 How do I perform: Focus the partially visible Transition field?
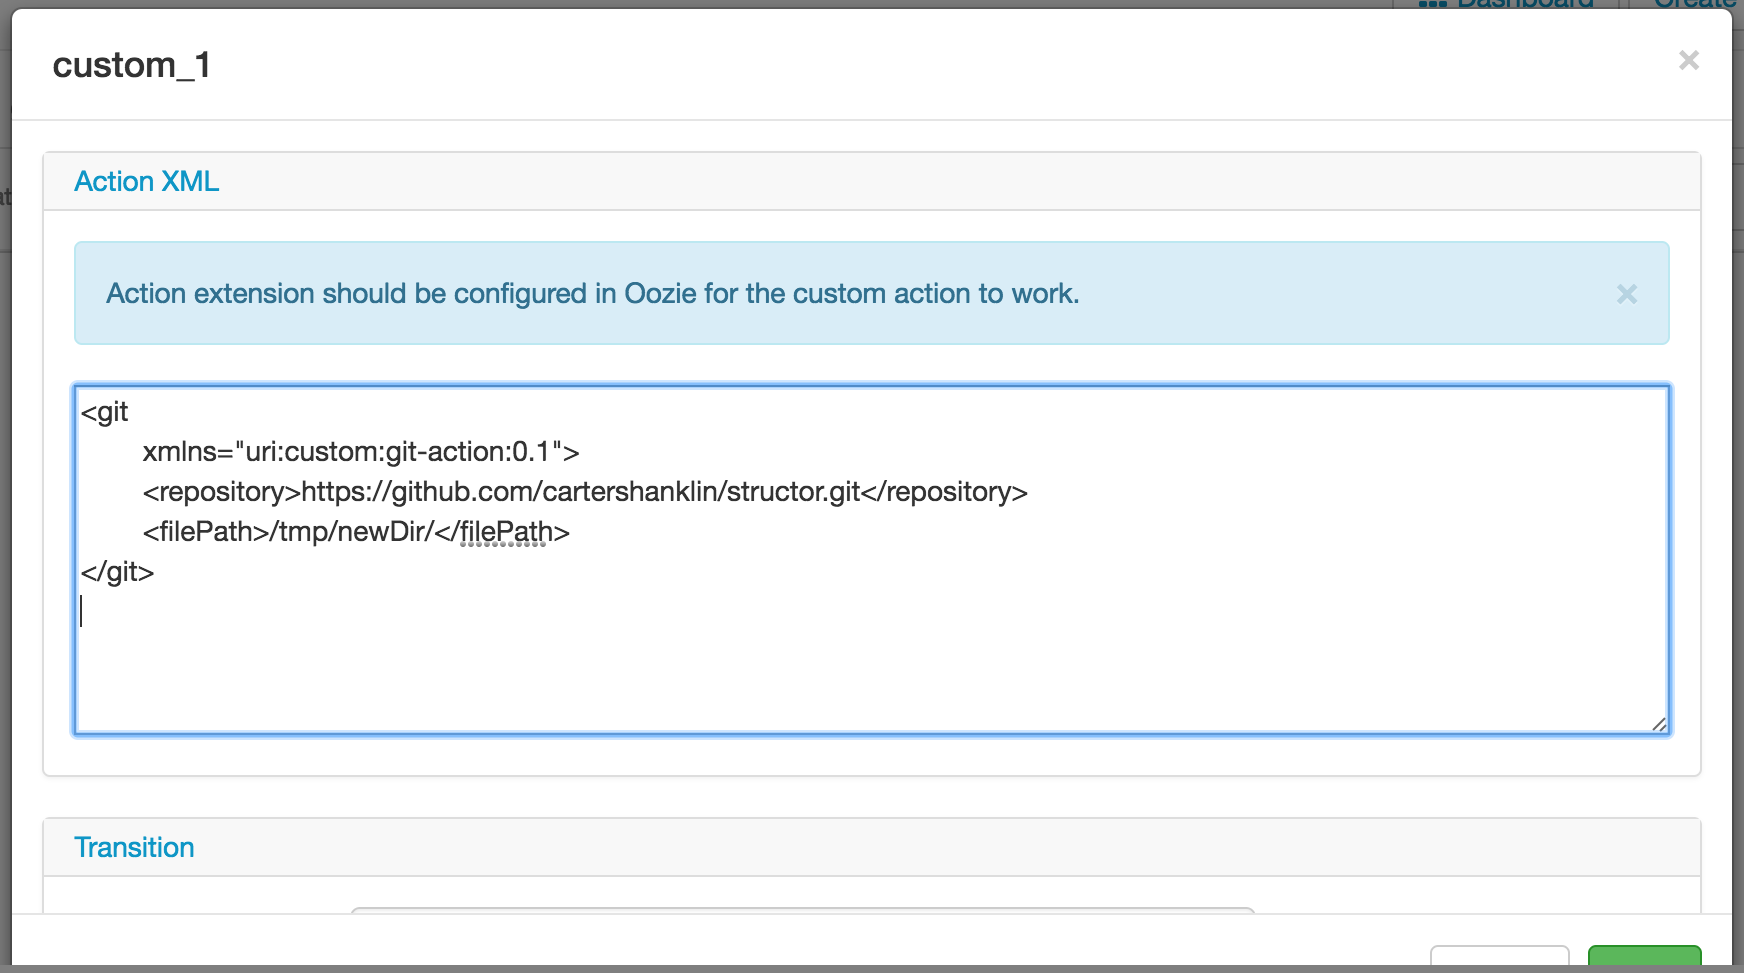click(802, 910)
